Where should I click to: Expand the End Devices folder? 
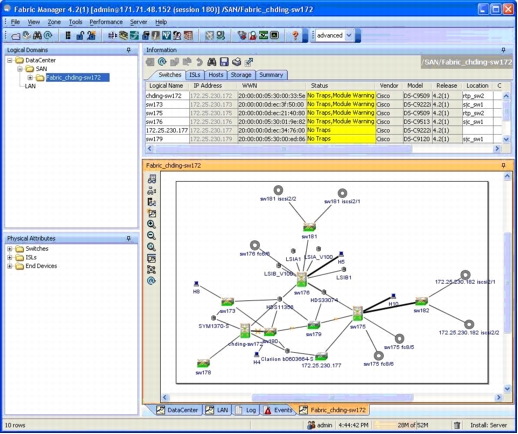click(10, 266)
